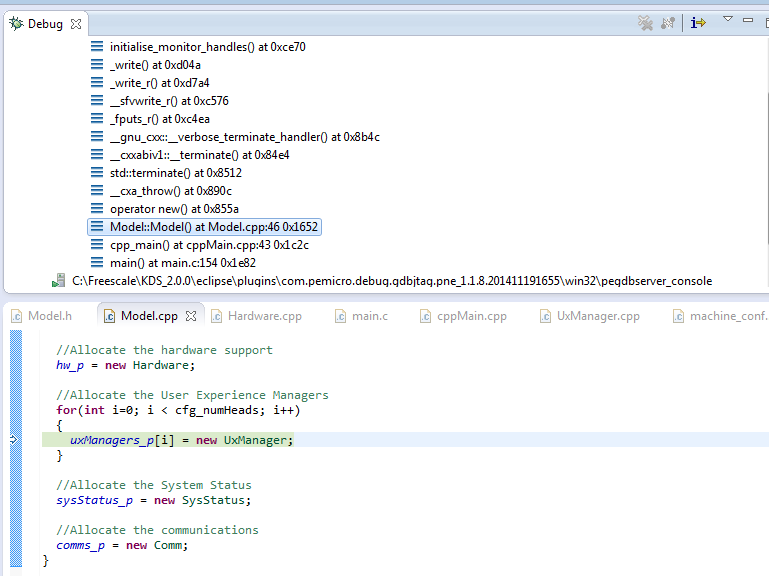Select stack frame initialise_monitor_handles() at 0xce70

point(207,47)
